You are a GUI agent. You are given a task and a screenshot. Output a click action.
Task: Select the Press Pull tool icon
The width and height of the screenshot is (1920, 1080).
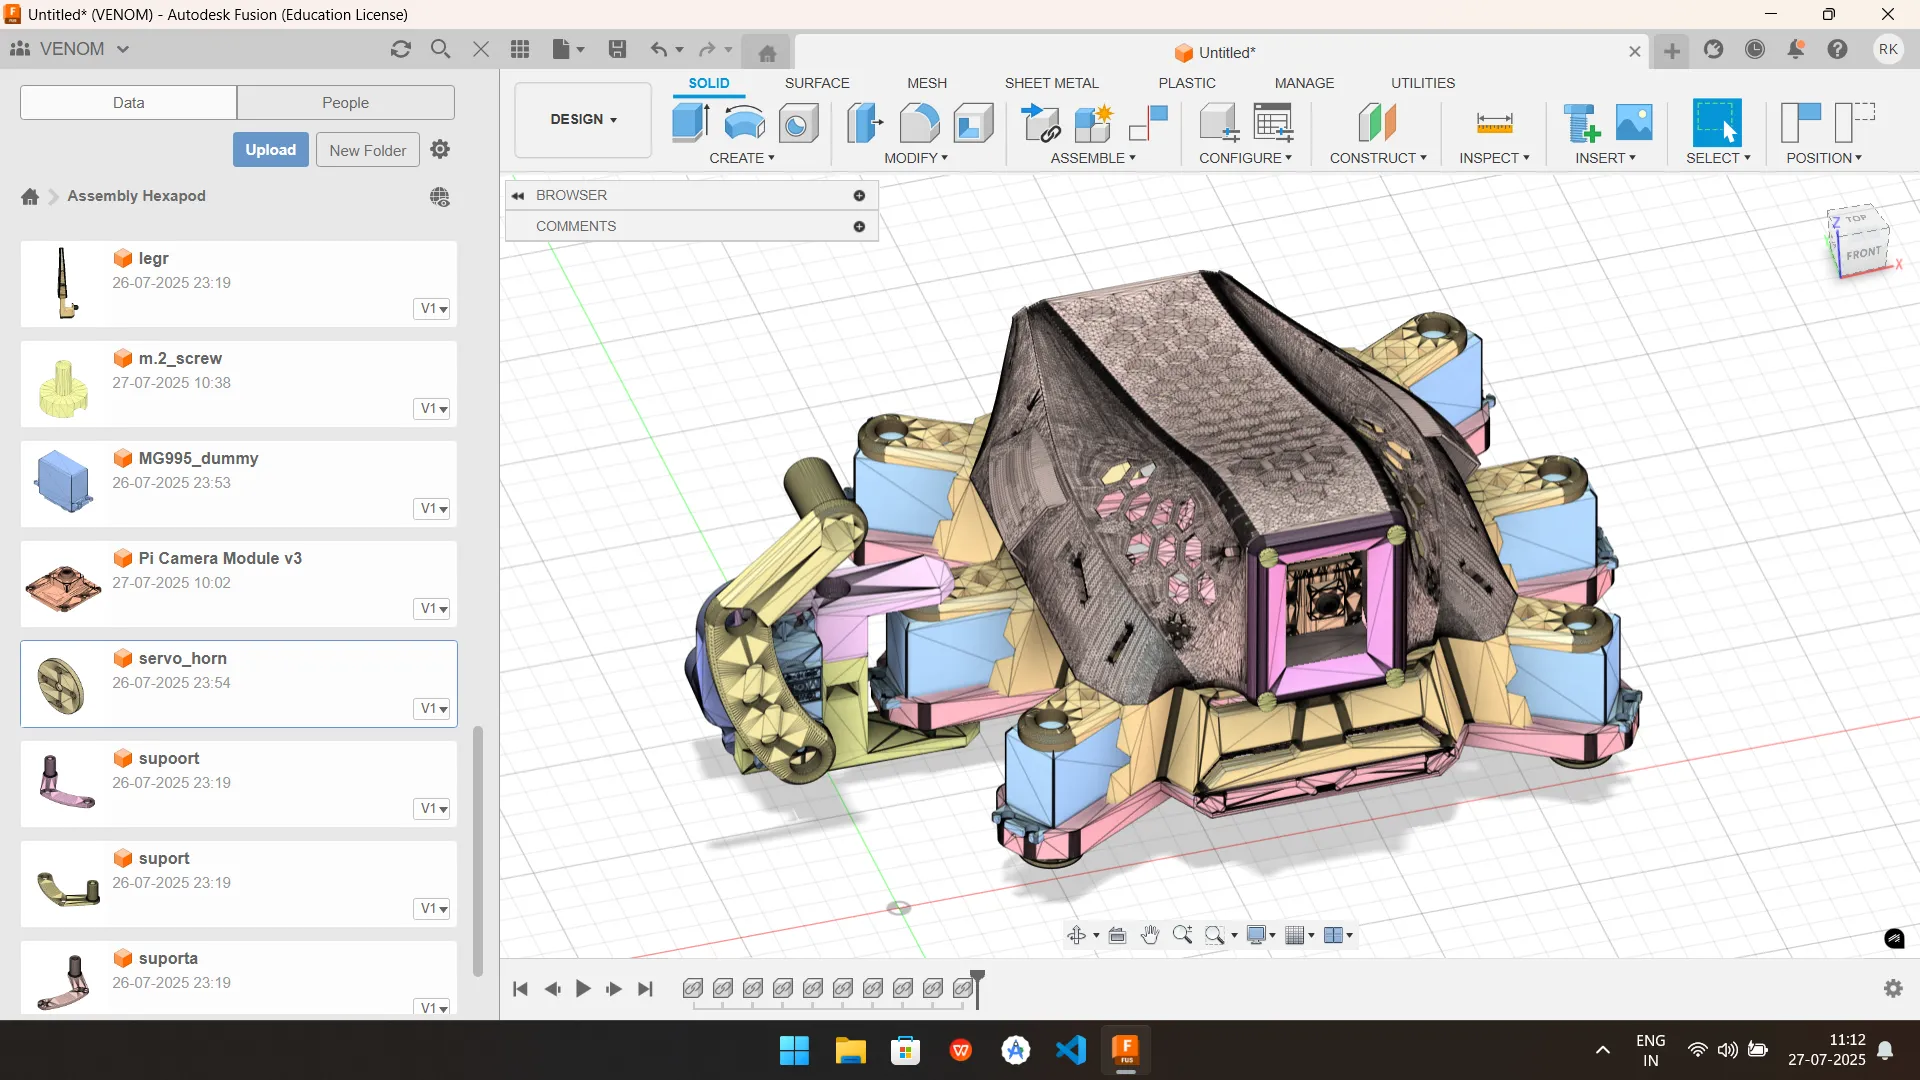(x=865, y=123)
